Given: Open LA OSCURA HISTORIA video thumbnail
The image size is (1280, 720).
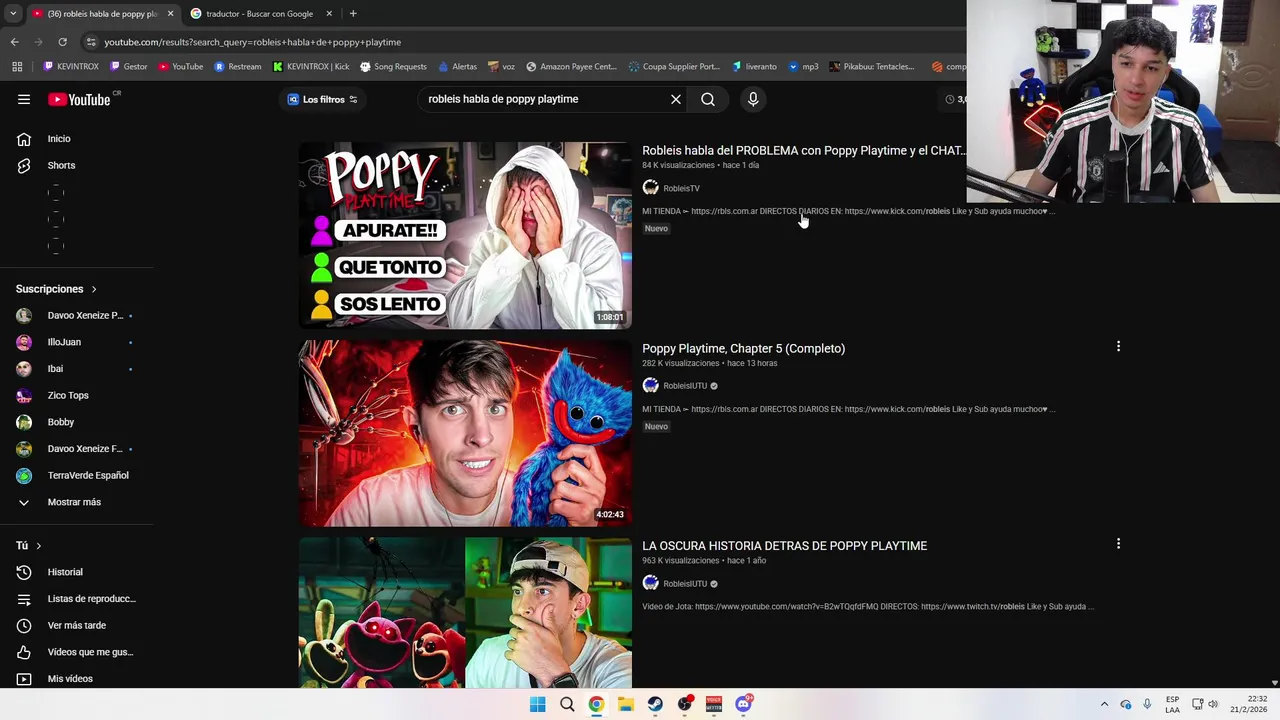Looking at the screenshot, I should [465, 613].
